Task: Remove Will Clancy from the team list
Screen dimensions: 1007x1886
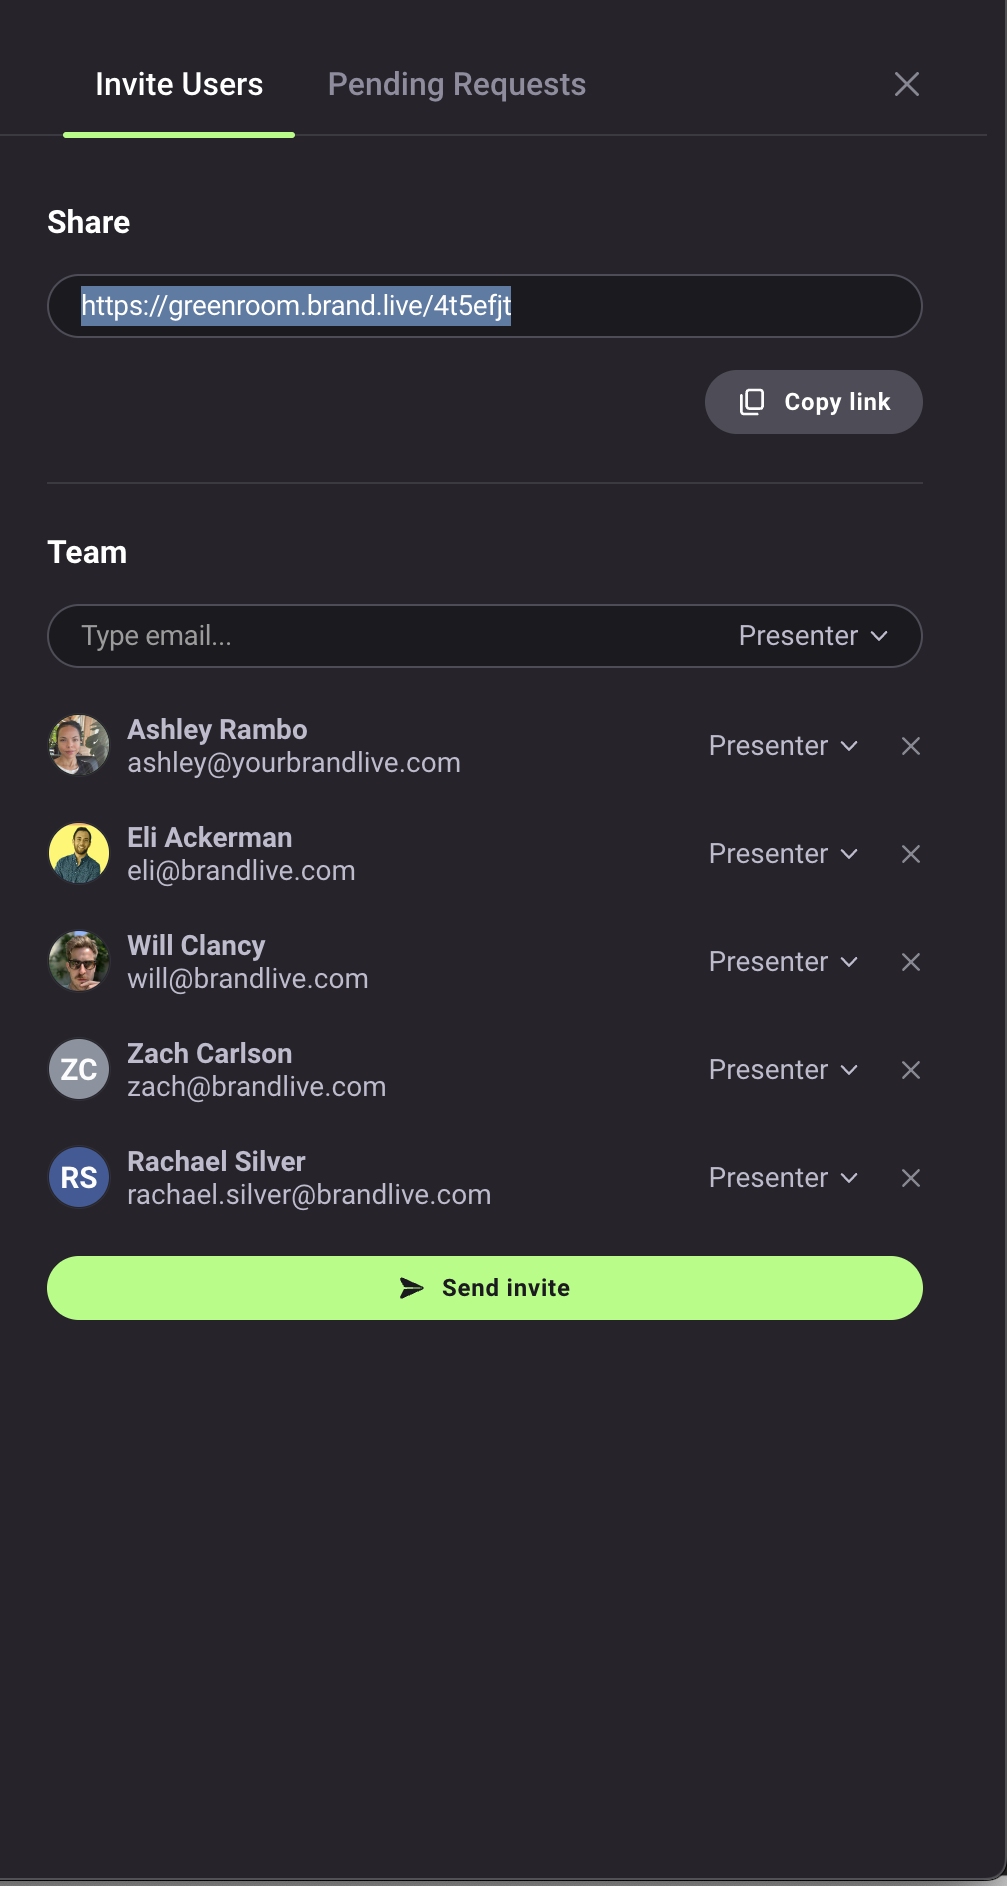Action: tap(910, 962)
